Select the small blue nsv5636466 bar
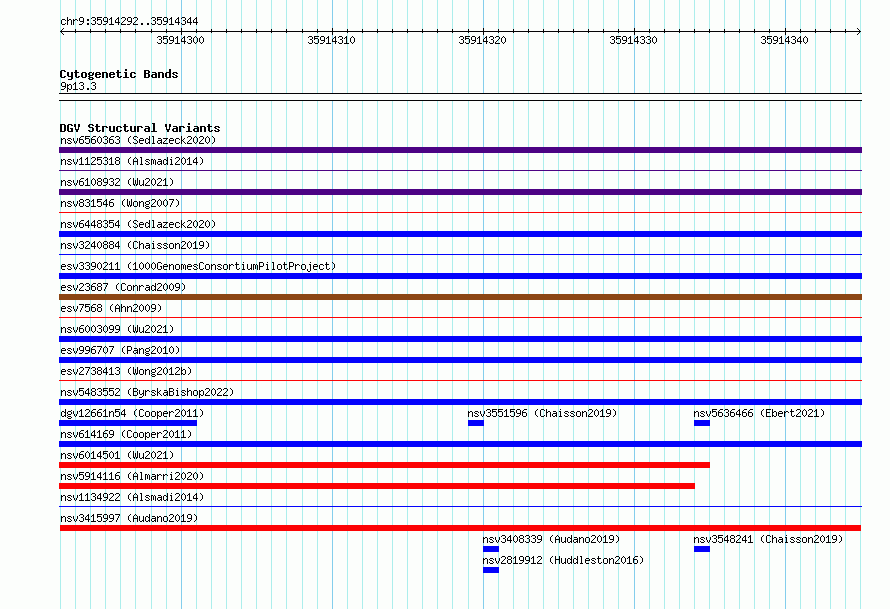890x609 pixels. click(x=702, y=423)
